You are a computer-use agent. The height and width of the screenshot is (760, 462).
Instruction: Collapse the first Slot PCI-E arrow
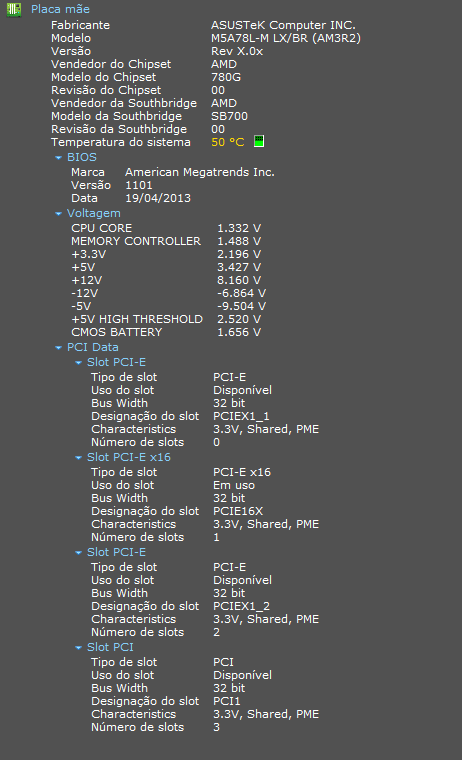point(79,363)
